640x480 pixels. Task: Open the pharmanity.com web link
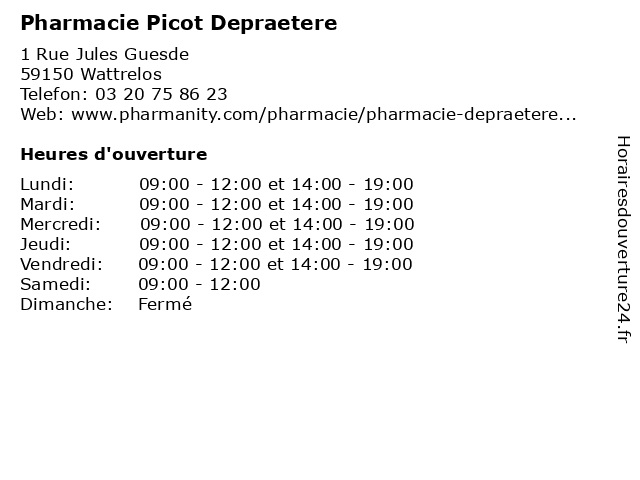click(x=324, y=114)
